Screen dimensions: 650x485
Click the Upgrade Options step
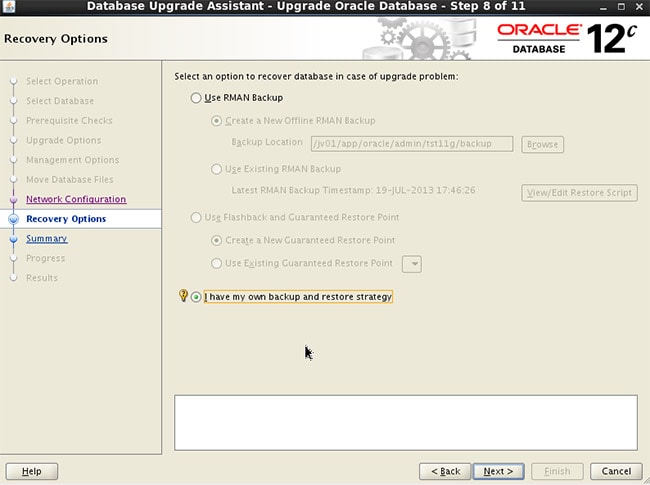tap(63, 140)
